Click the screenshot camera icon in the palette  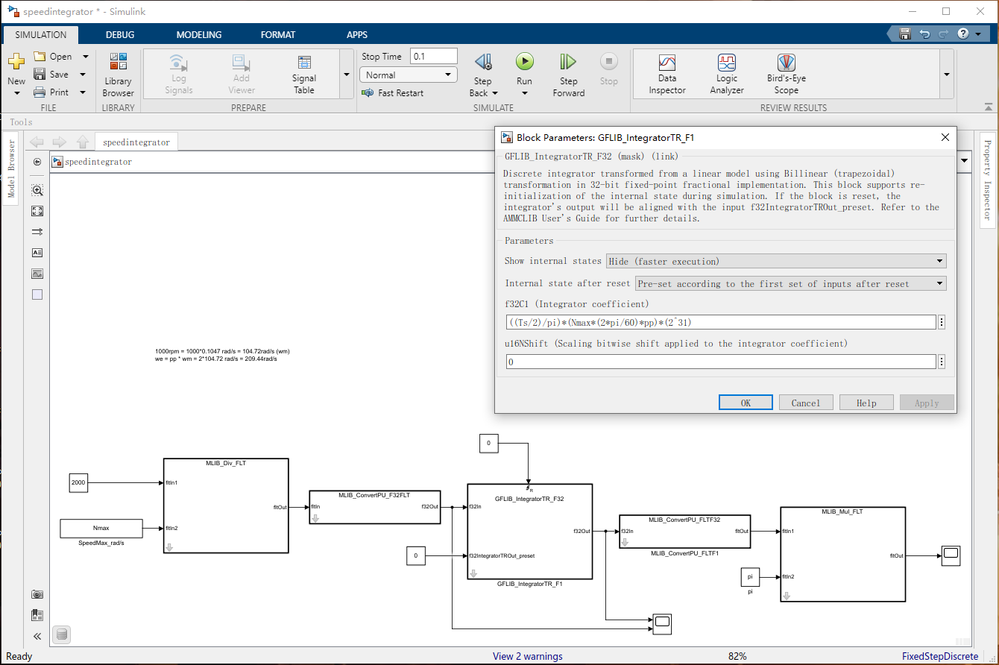[38, 594]
